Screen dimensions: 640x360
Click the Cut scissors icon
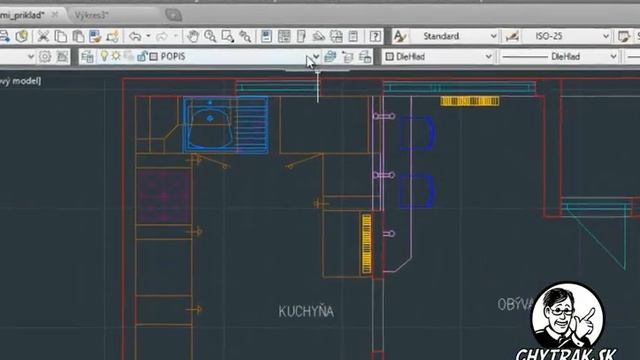(43, 36)
